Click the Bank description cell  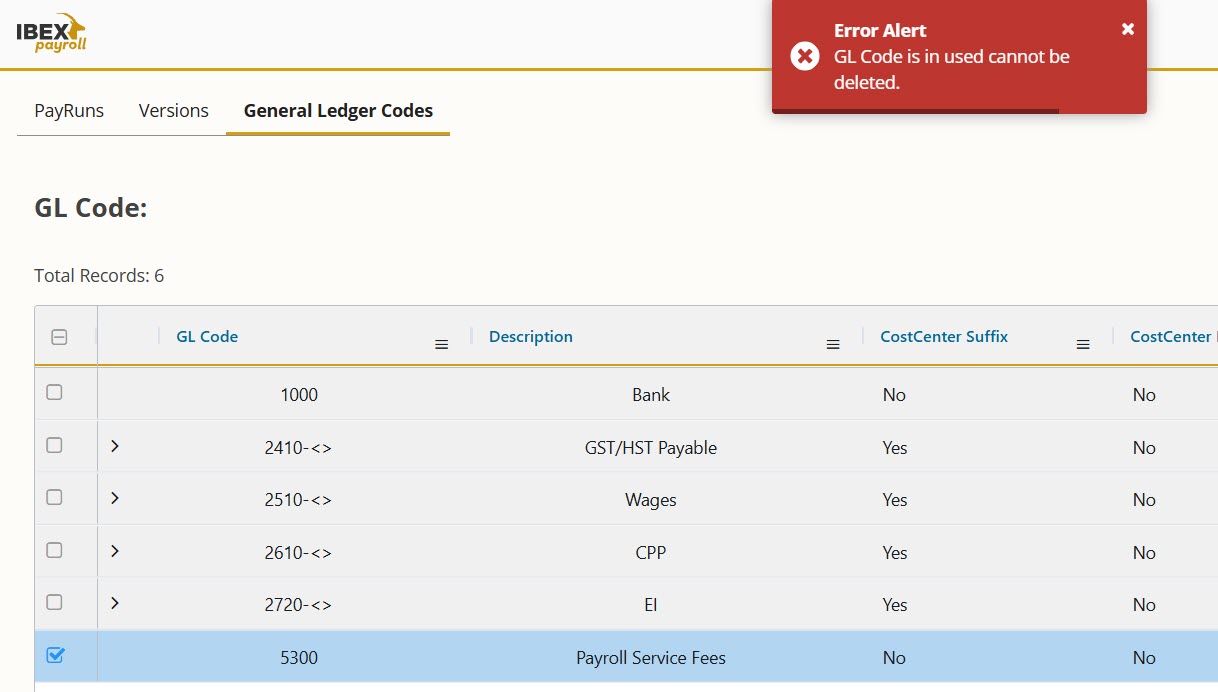(651, 395)
